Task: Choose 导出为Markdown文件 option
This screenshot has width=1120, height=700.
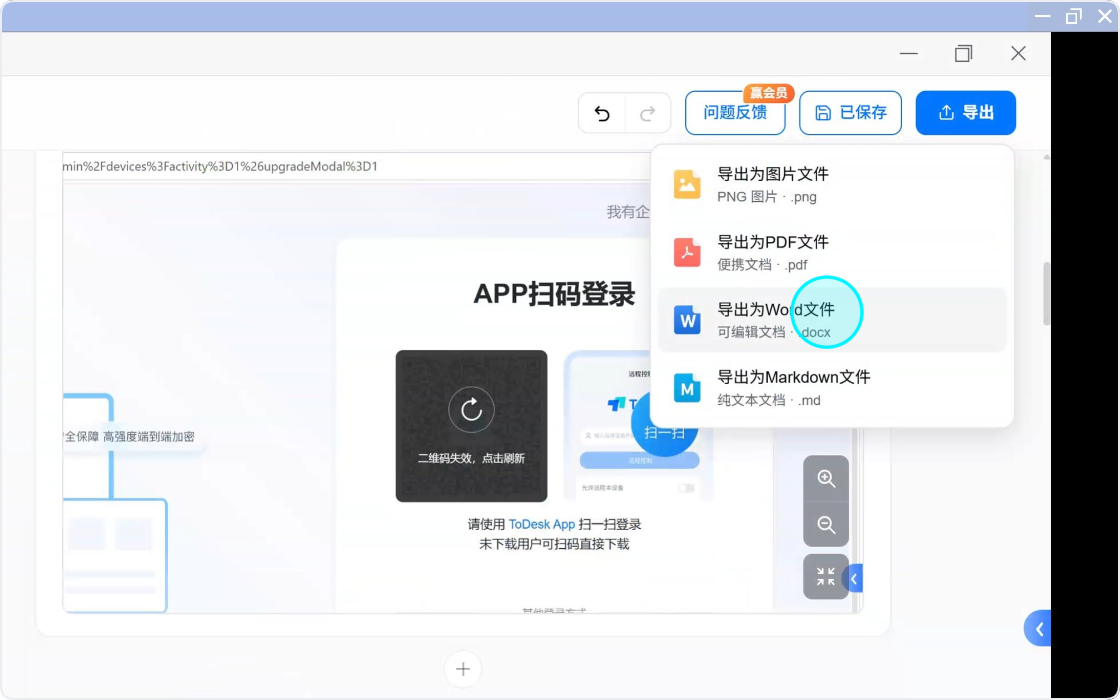Action: [x=832, y=388]
